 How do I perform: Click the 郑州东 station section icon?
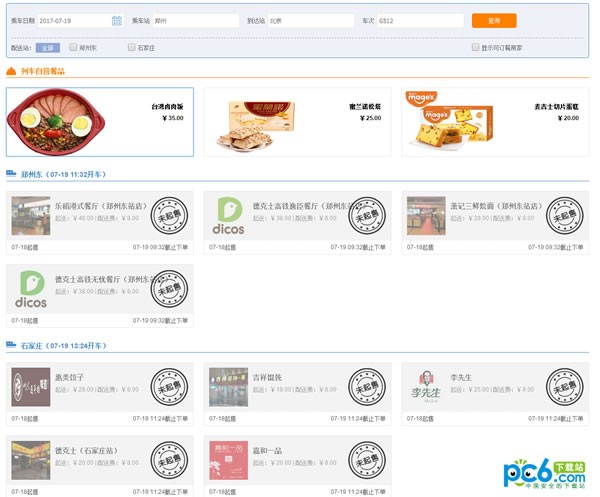coord(11,174)
